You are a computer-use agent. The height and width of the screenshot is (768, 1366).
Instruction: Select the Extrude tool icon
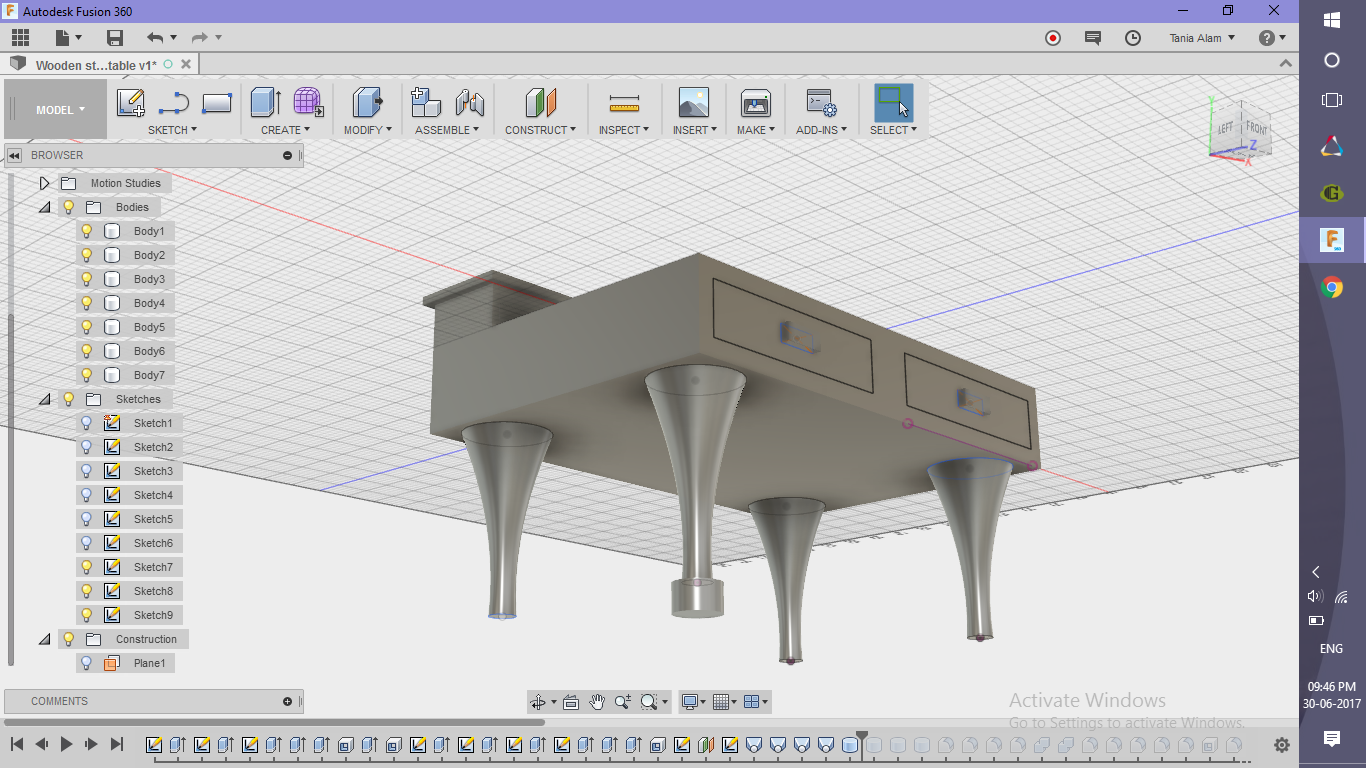[265, 103]
